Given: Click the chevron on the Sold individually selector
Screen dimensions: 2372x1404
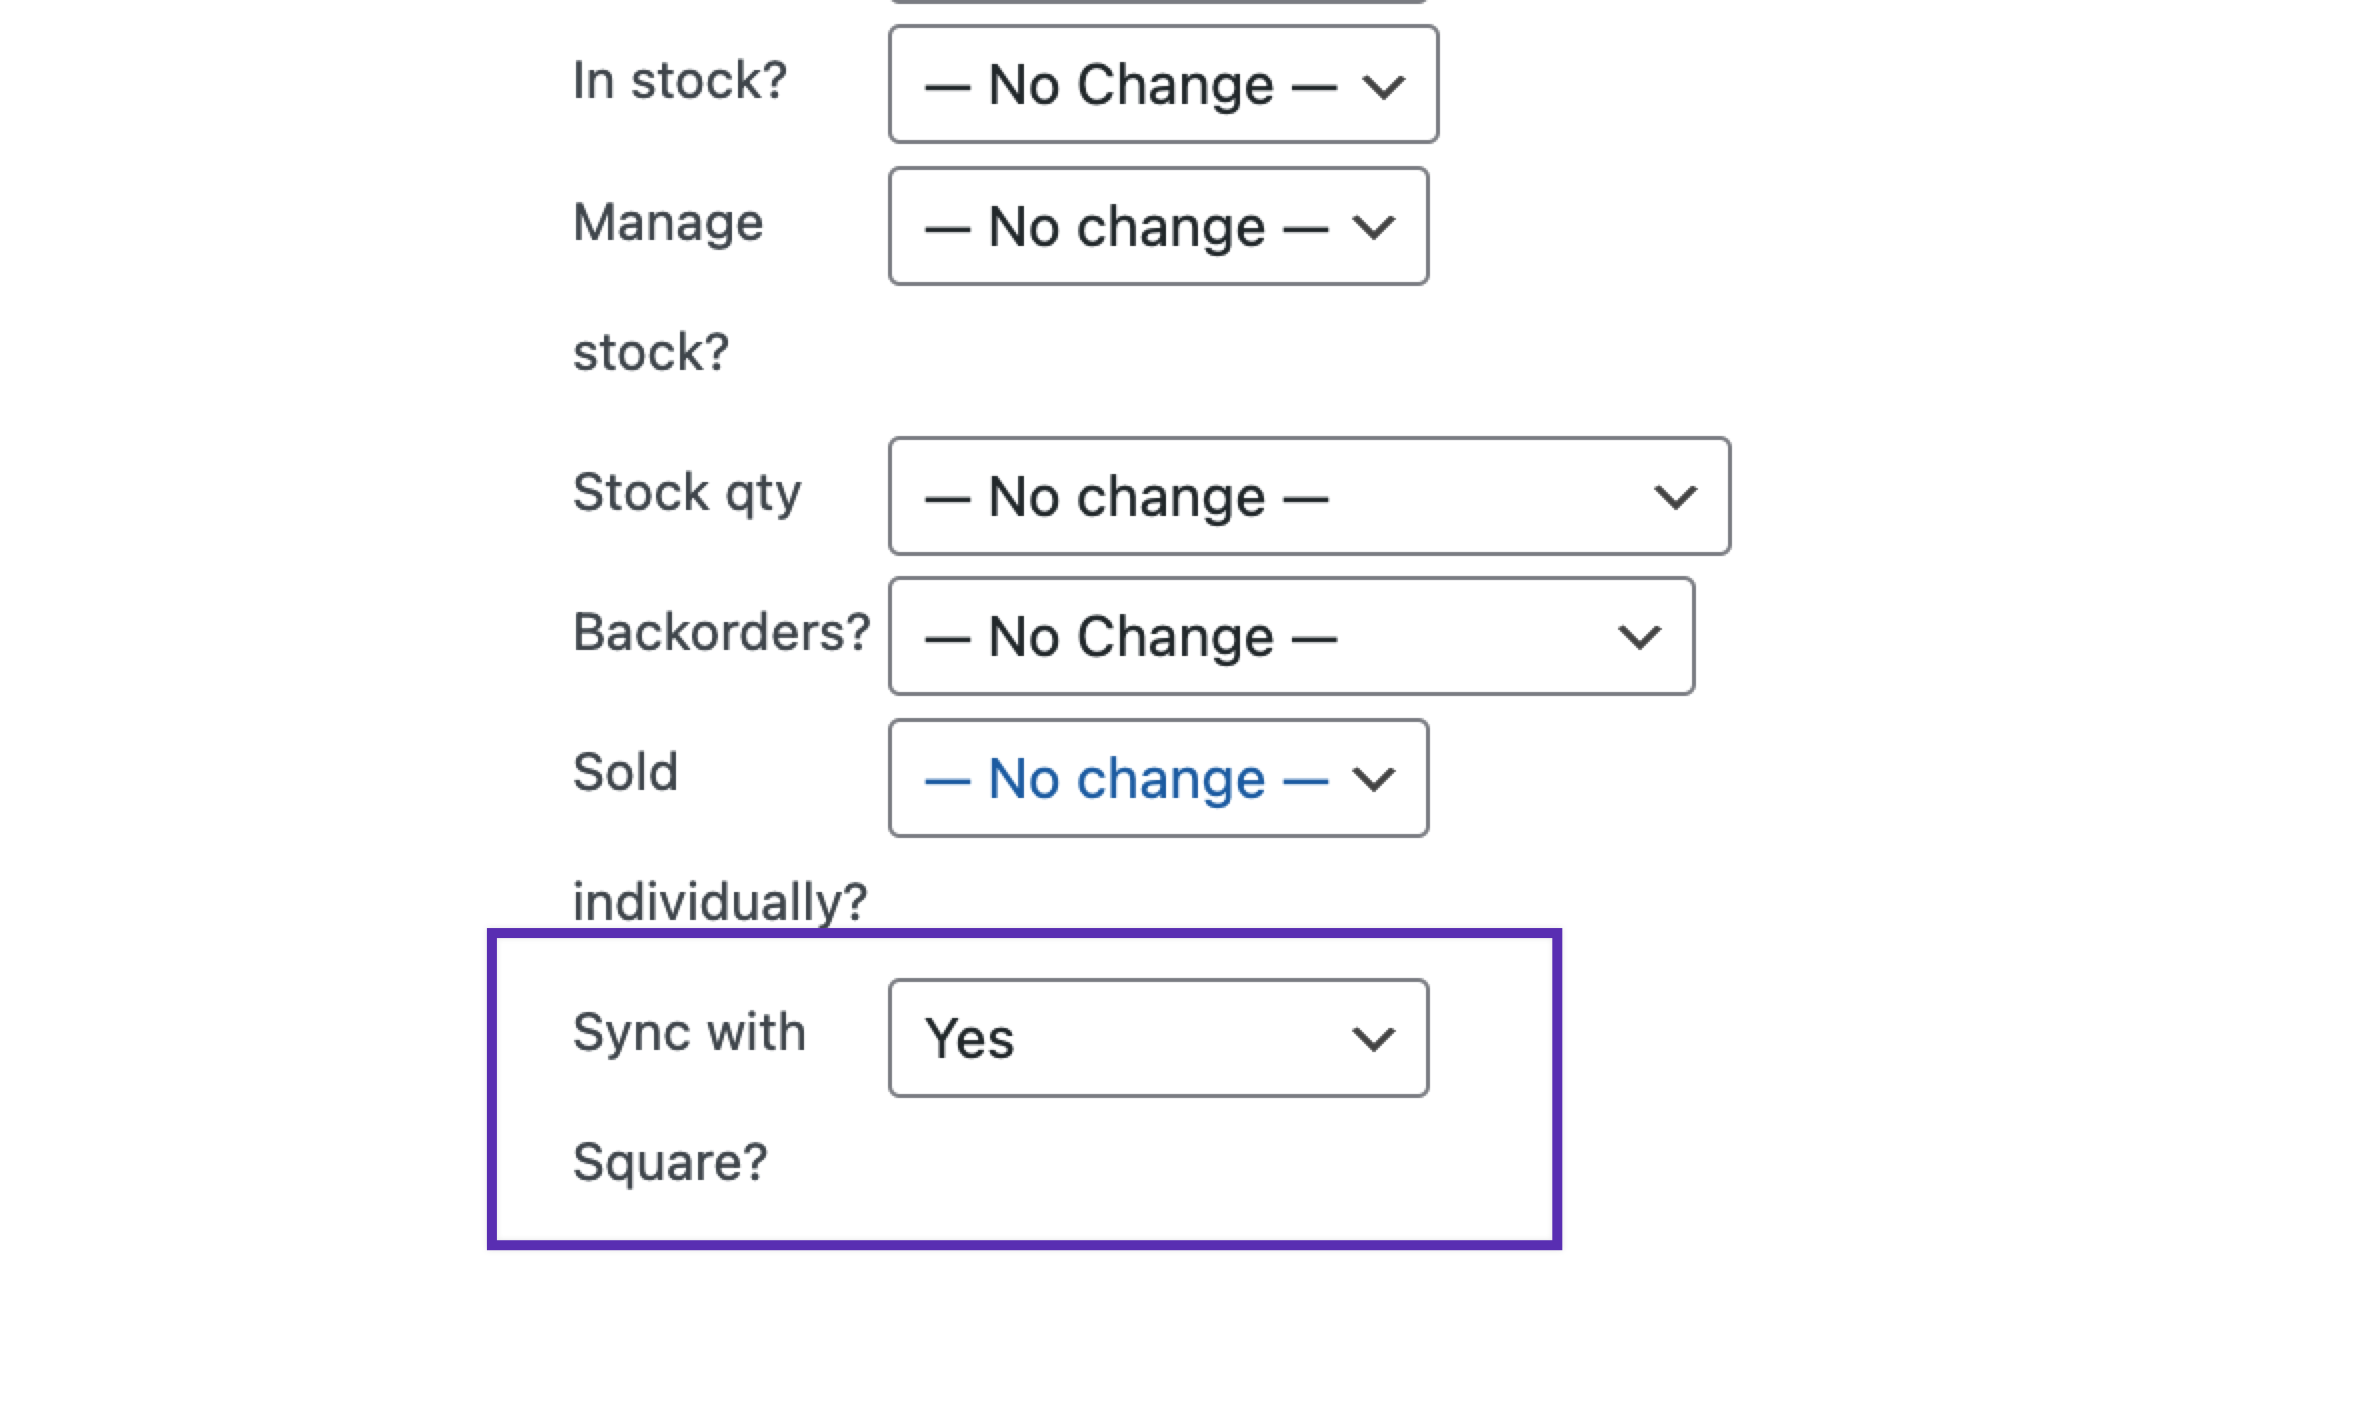Looking at the screenshot, I should (x=1376, y=780).
